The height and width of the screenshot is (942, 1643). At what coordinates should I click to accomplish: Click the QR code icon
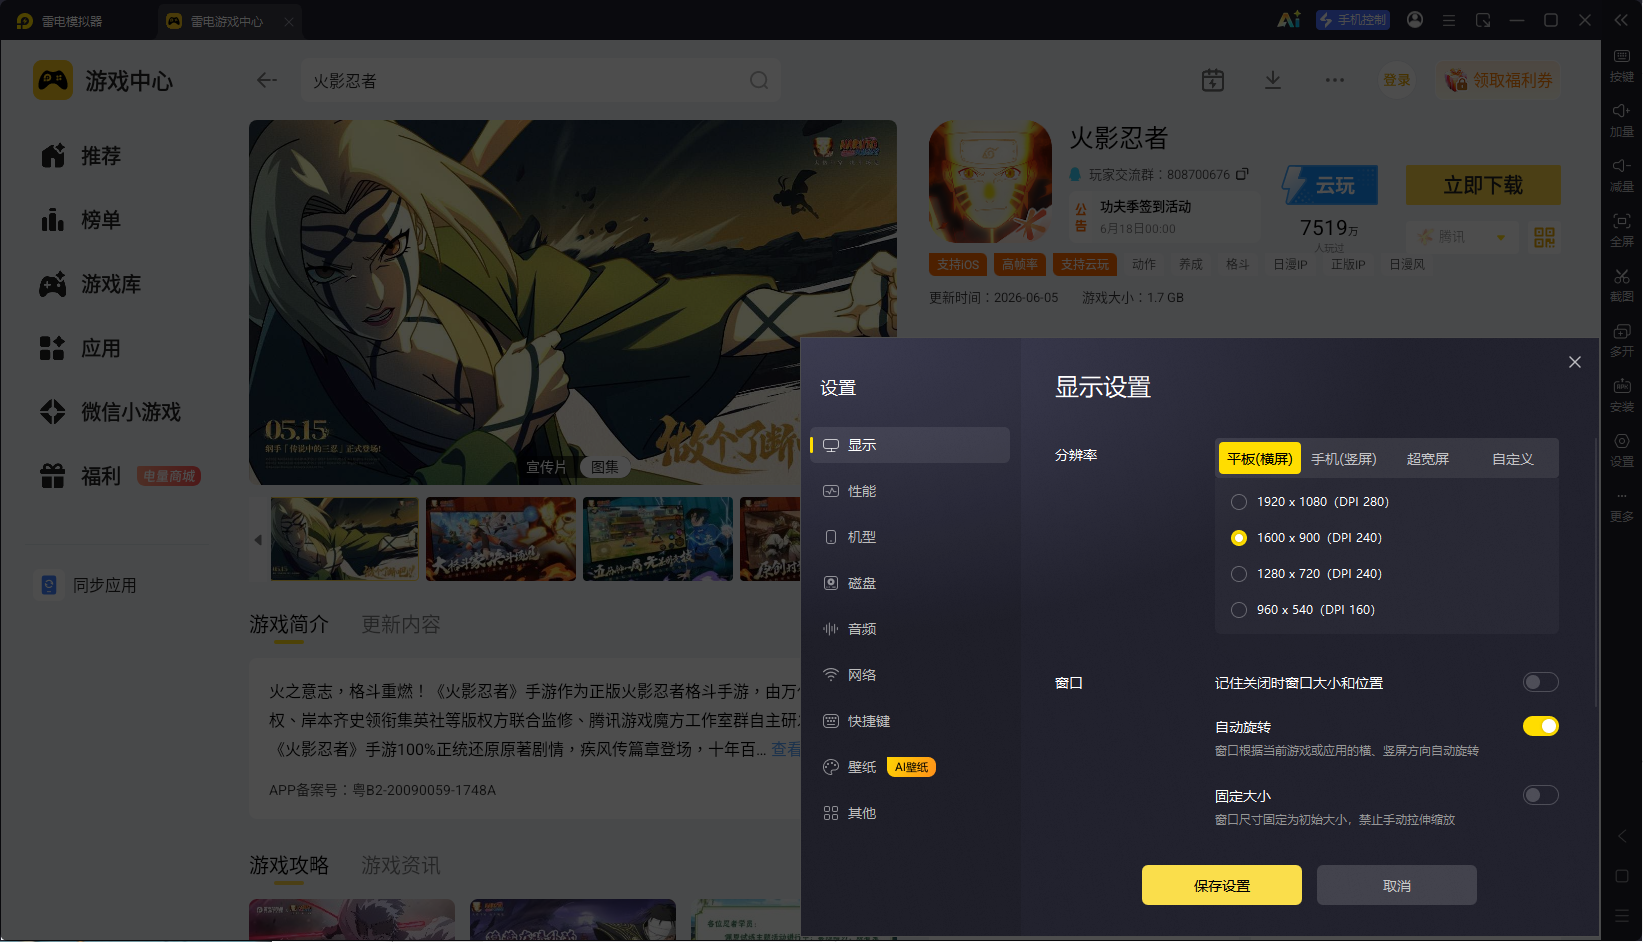point(1545,237)
